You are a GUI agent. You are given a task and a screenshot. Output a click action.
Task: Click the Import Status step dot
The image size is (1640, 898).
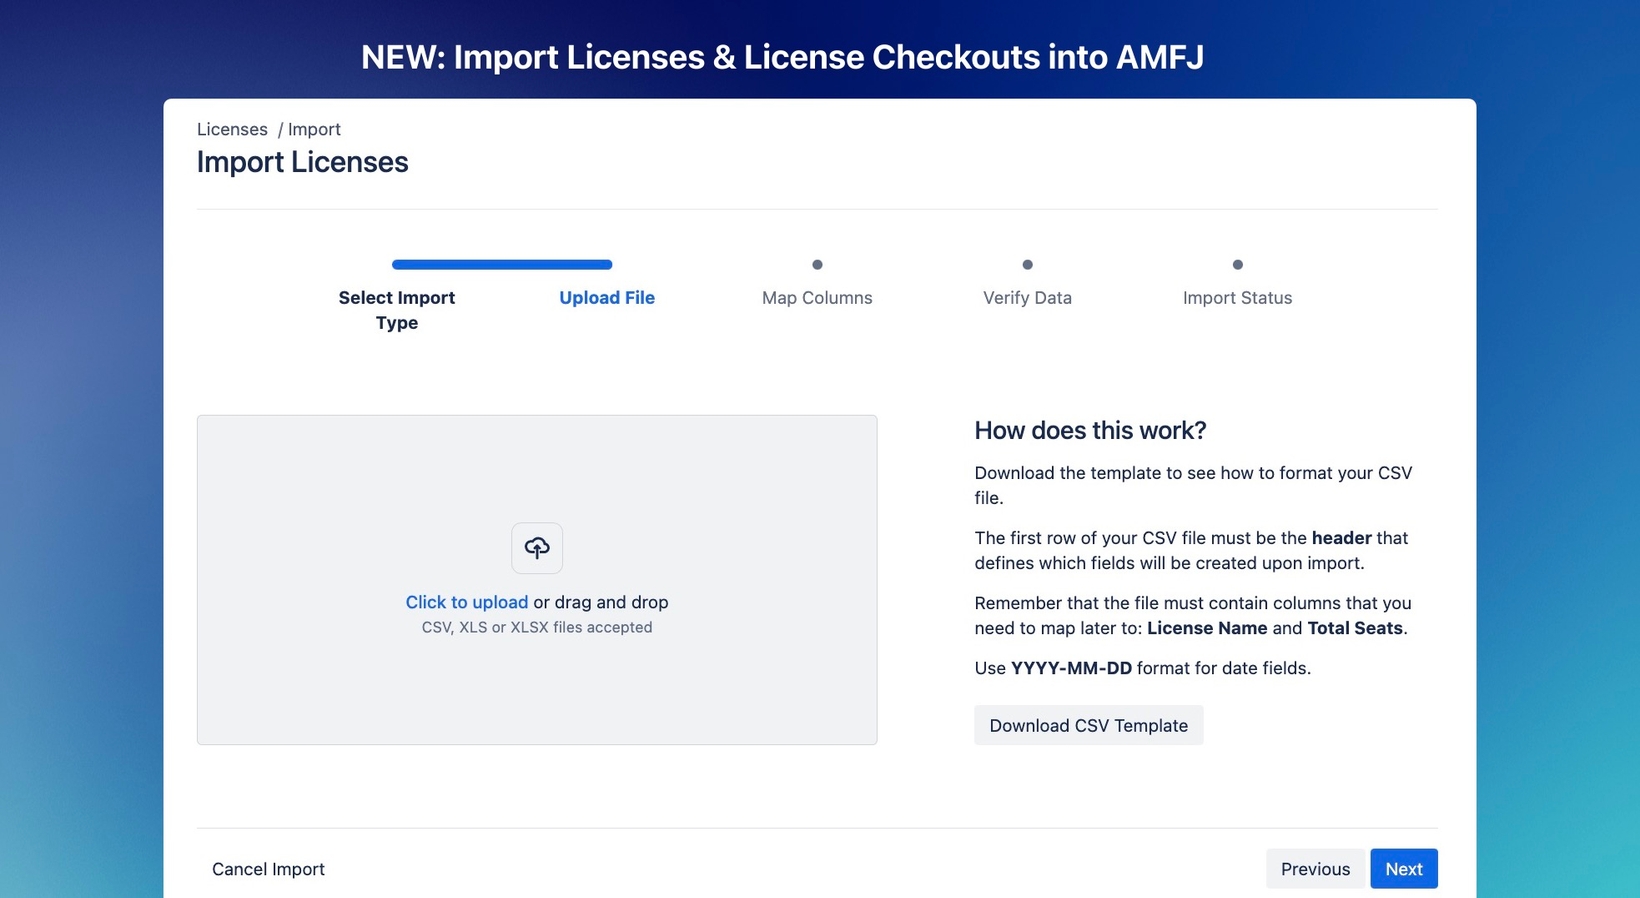(1237, 265)
